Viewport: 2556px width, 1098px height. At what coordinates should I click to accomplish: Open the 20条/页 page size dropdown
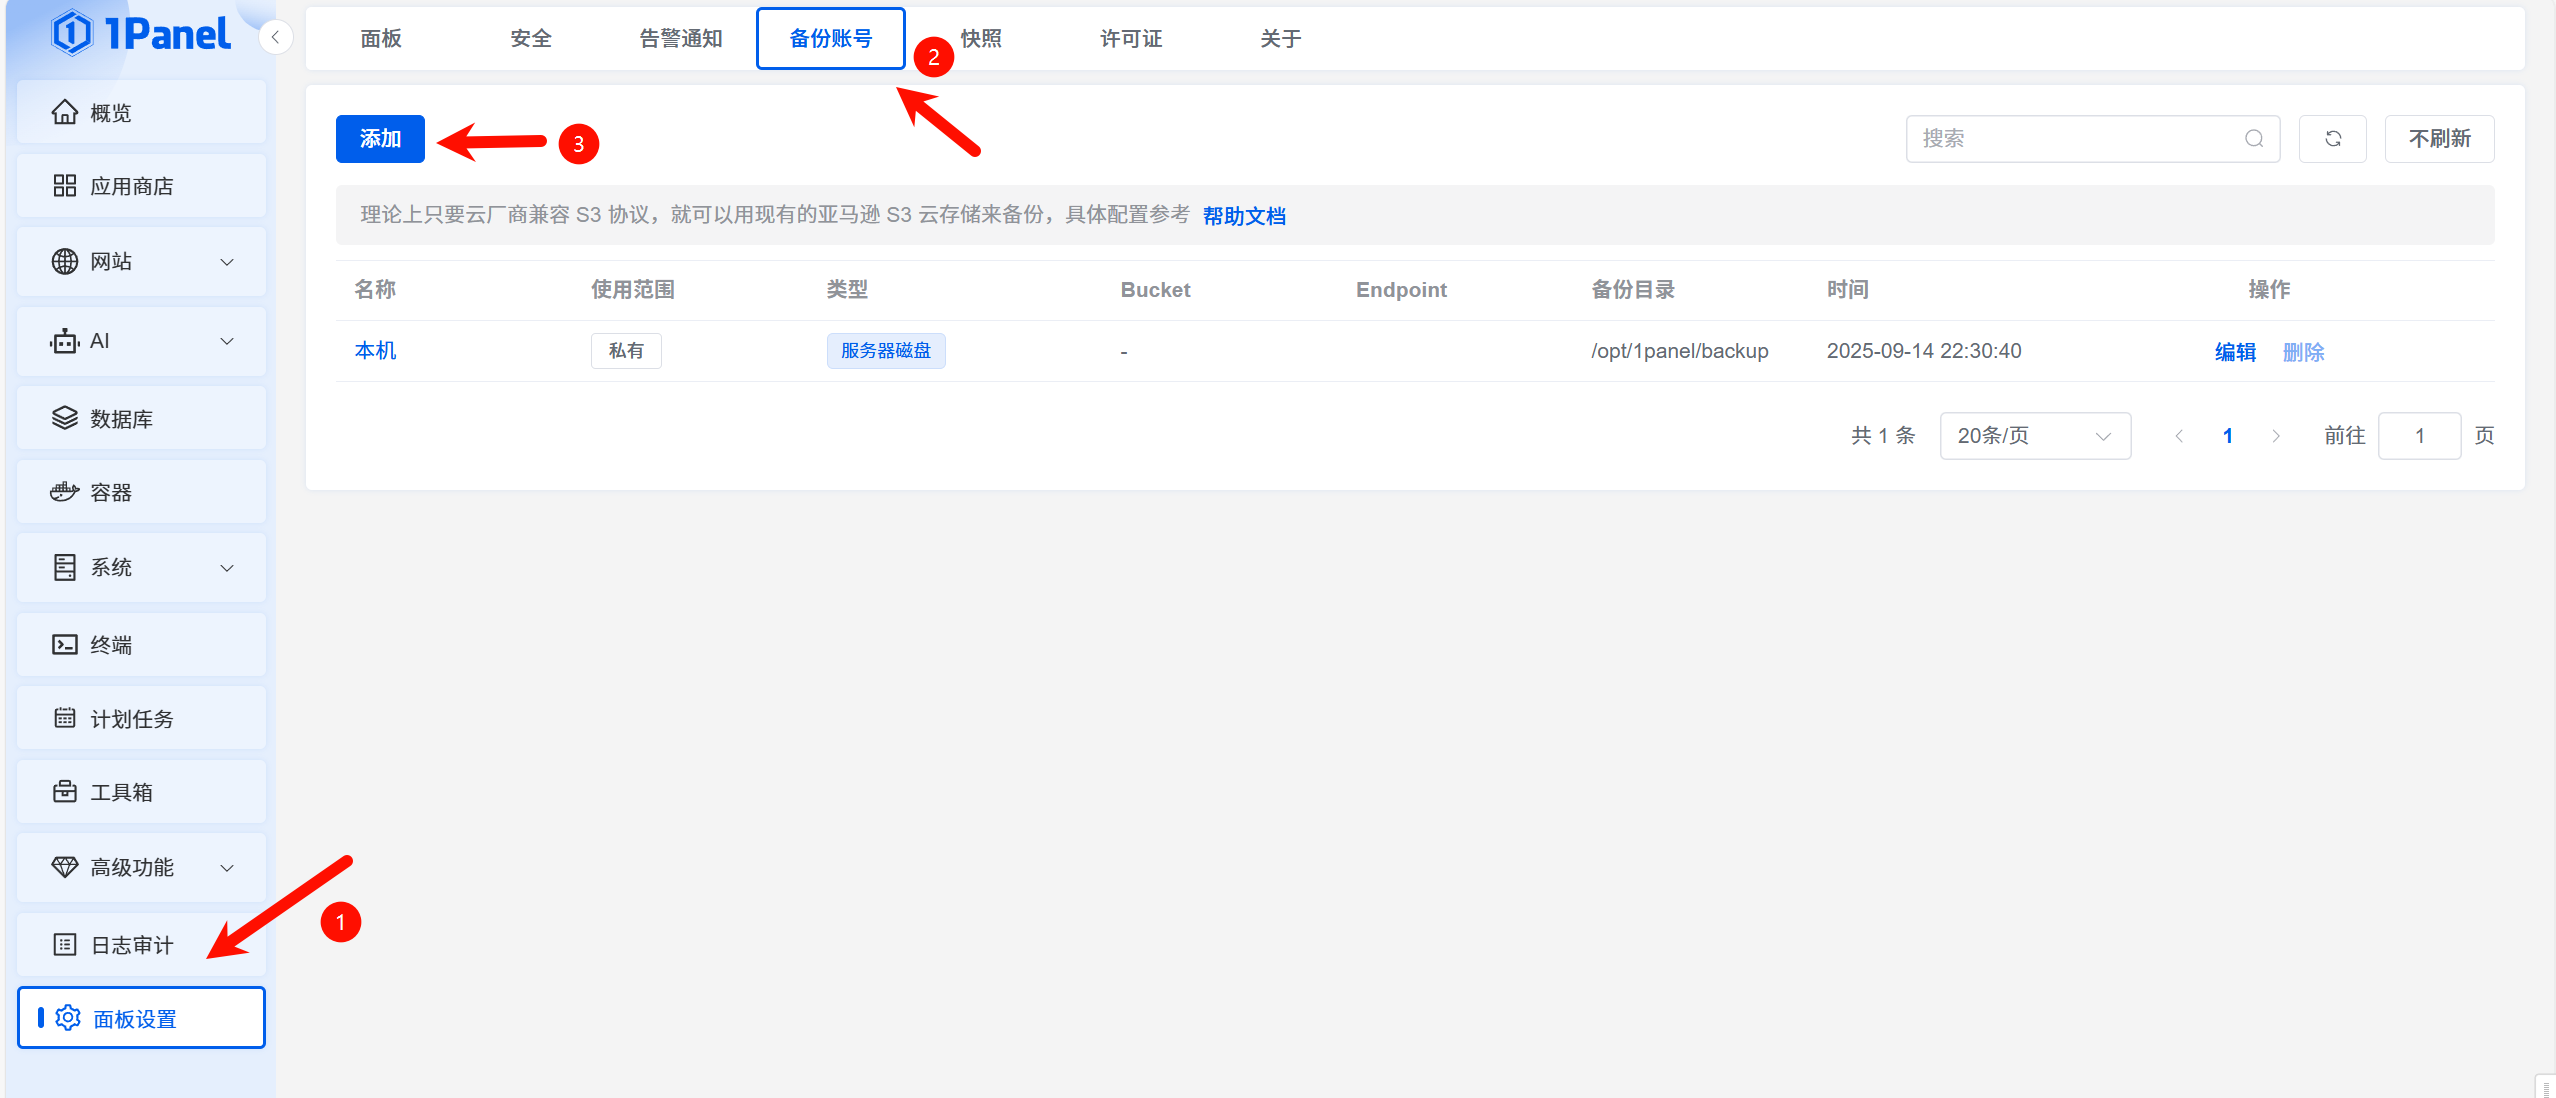(2034, 436)
